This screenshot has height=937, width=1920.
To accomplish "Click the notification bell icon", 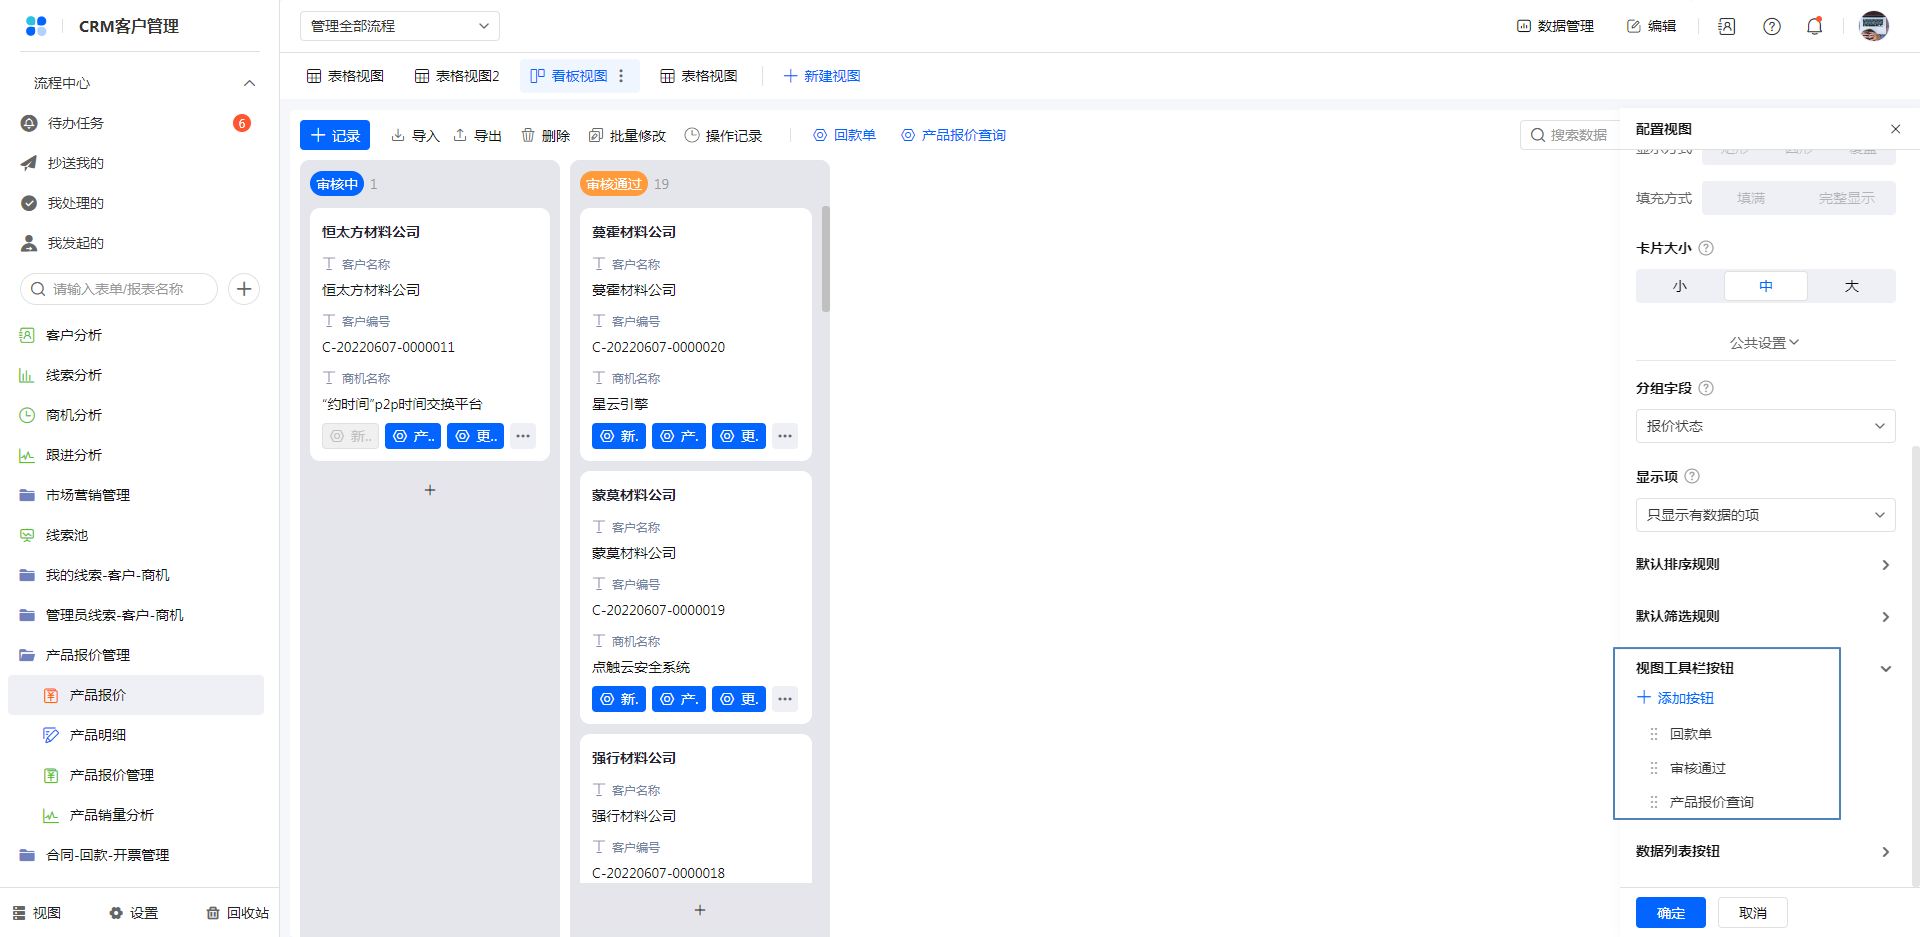I will 1814,26.
